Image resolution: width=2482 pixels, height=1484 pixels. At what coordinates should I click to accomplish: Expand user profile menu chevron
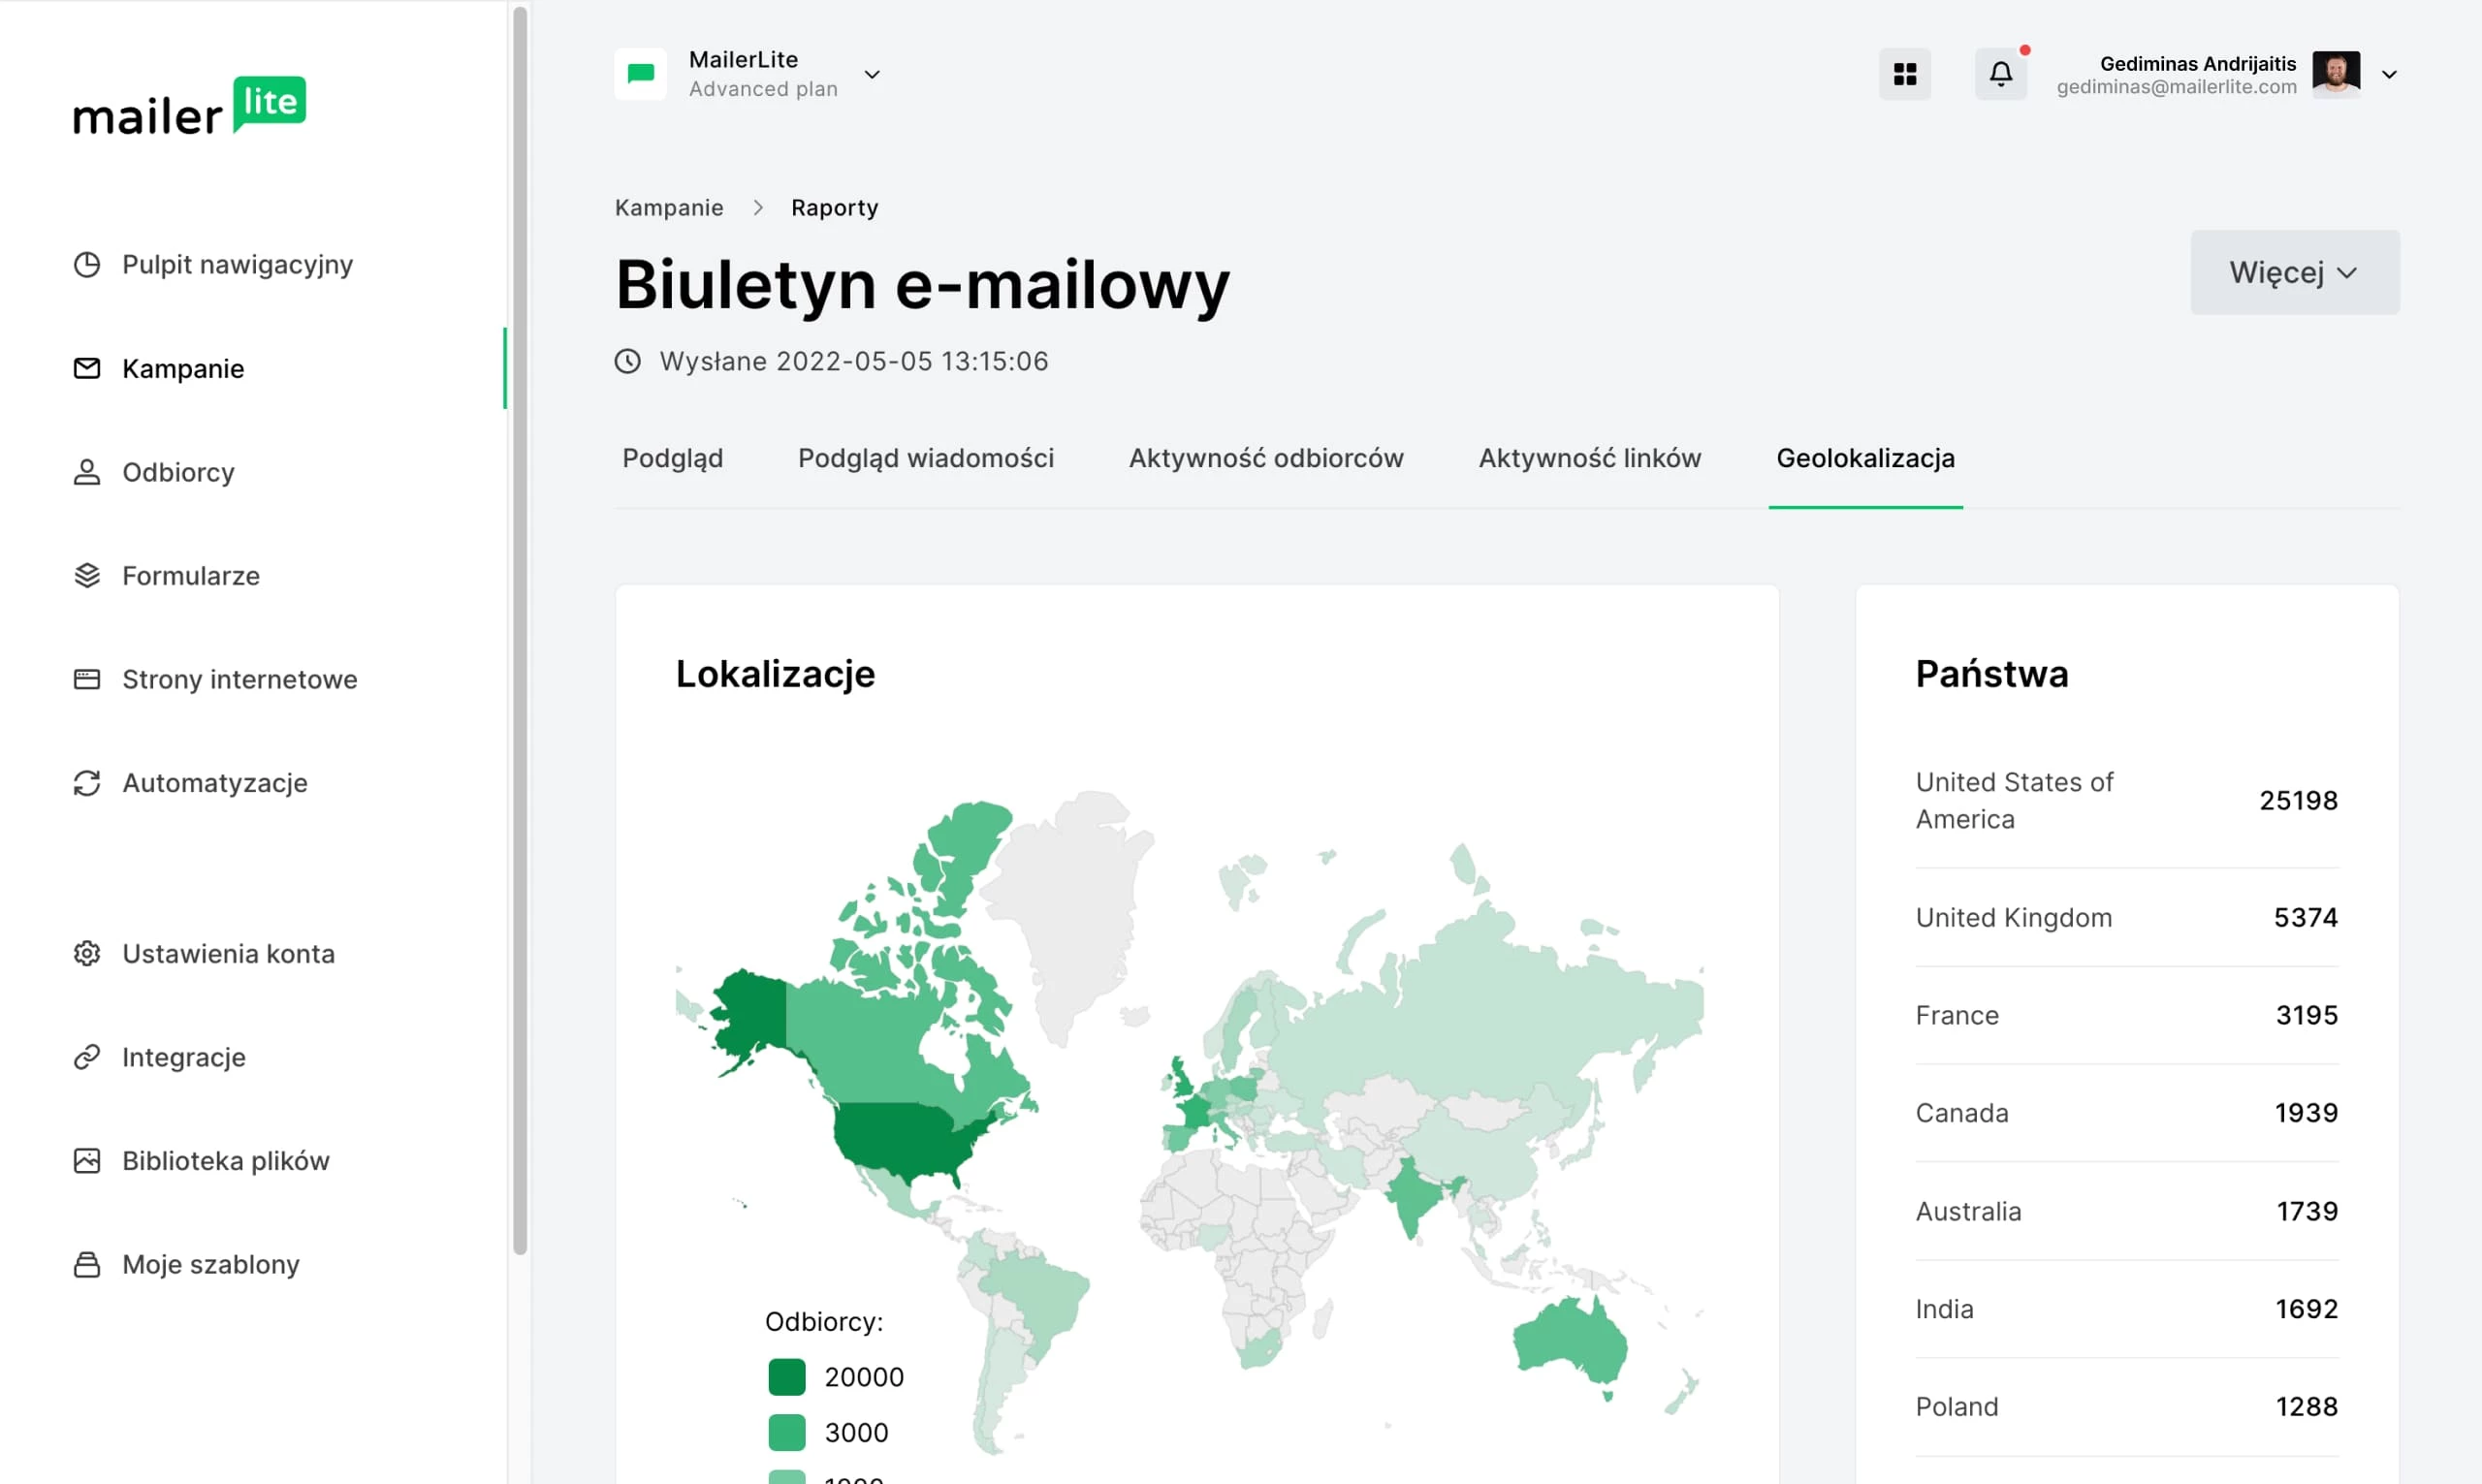2388,74
